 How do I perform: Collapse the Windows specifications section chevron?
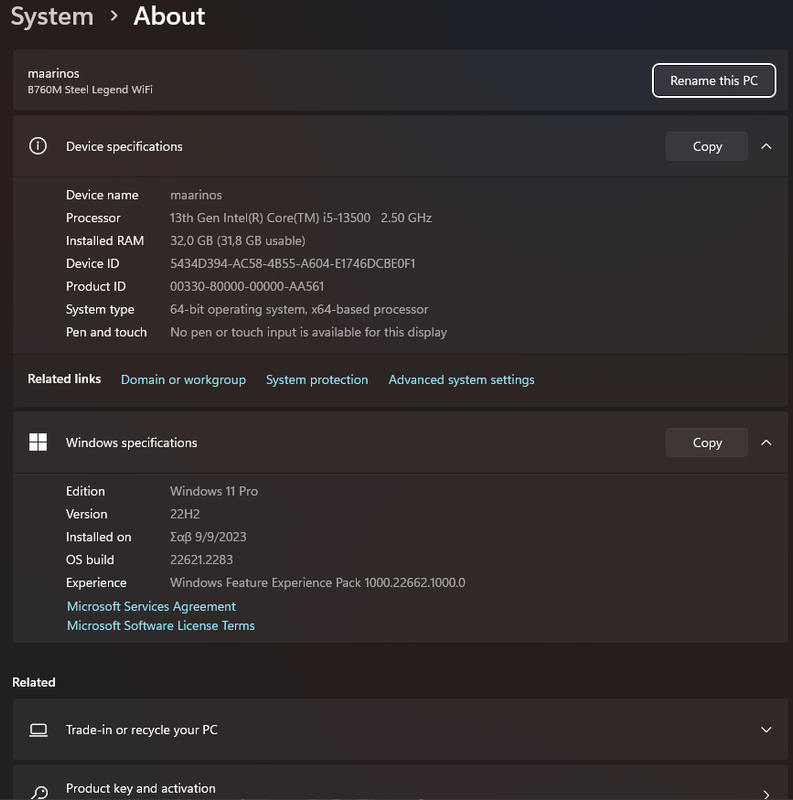(766, 442)
